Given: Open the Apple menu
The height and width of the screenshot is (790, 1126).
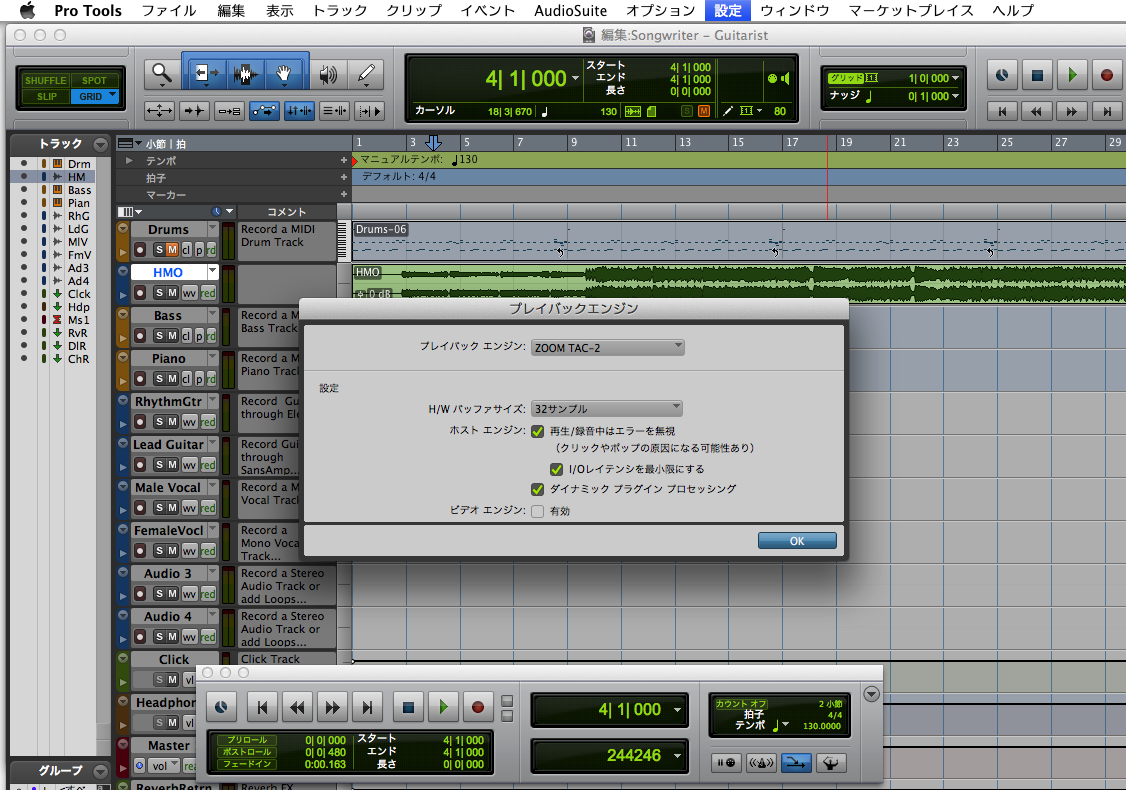Looking at the screenshot, I should pos(27,11).
